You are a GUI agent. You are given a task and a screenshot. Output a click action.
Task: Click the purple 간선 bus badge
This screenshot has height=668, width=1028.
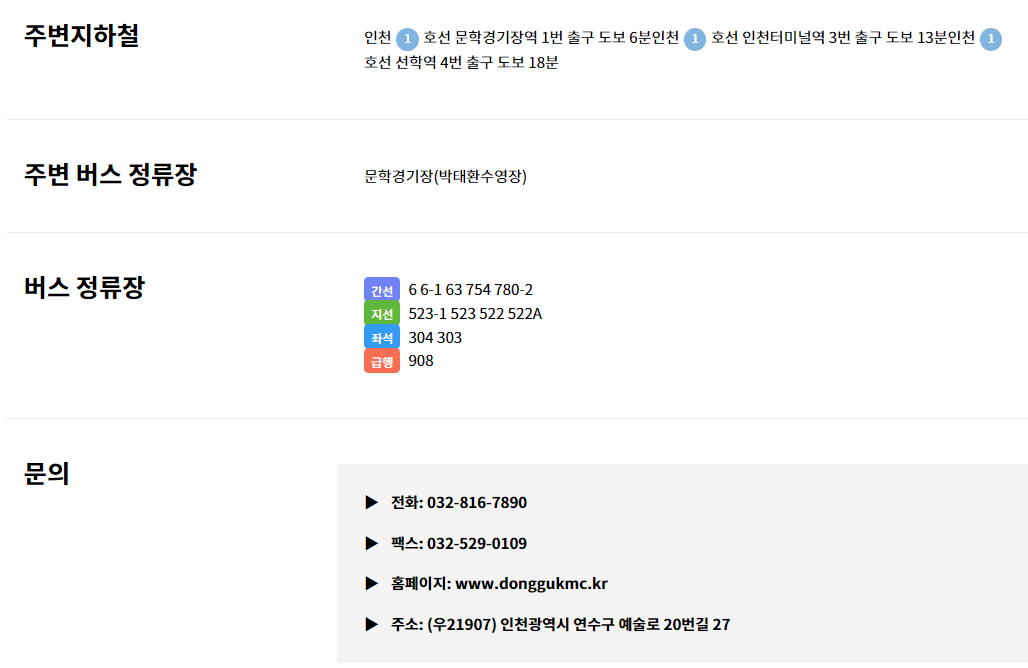click(382, 290)
